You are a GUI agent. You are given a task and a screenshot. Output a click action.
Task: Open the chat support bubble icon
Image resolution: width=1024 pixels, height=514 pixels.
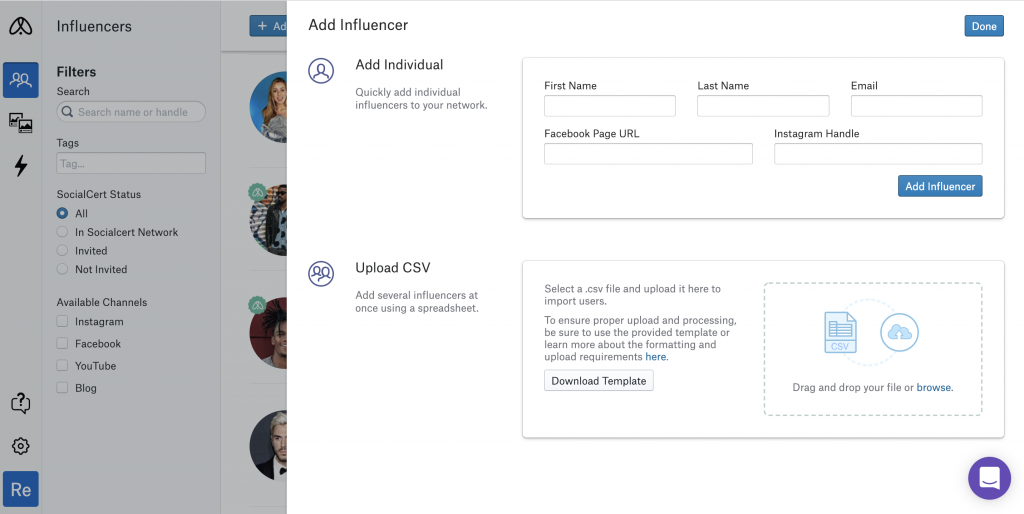point(989,478)
